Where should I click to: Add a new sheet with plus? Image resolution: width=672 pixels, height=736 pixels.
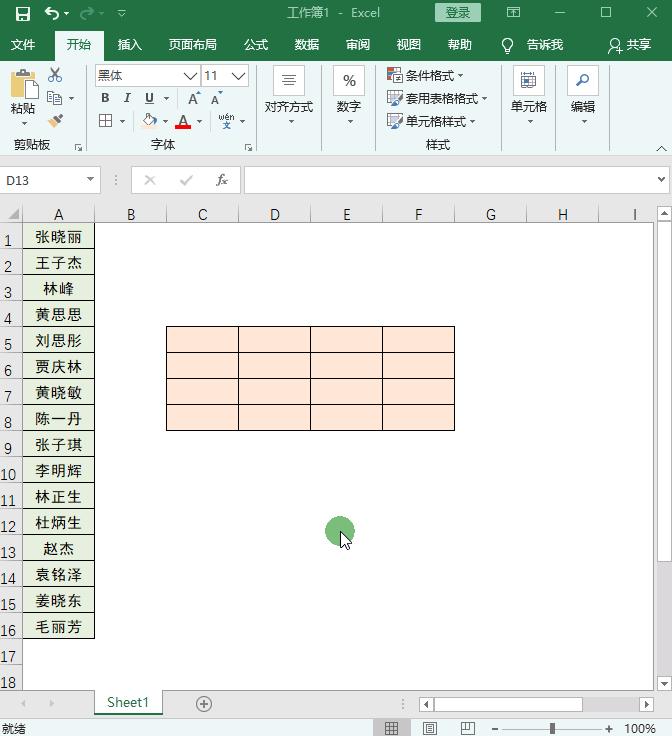[204, 704]
